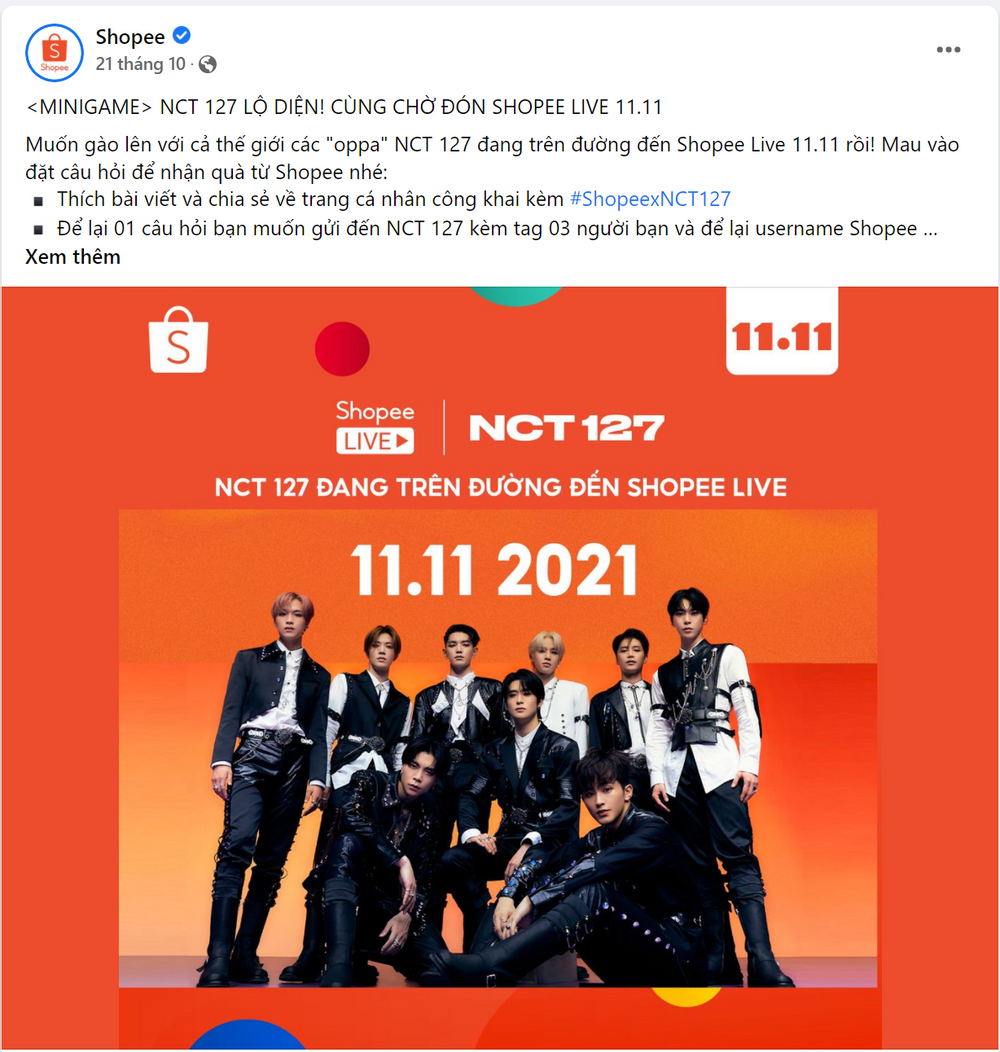Open the three-dot post options menu
Viewport: 1000px width, 1052px height.
click(948, 50)
